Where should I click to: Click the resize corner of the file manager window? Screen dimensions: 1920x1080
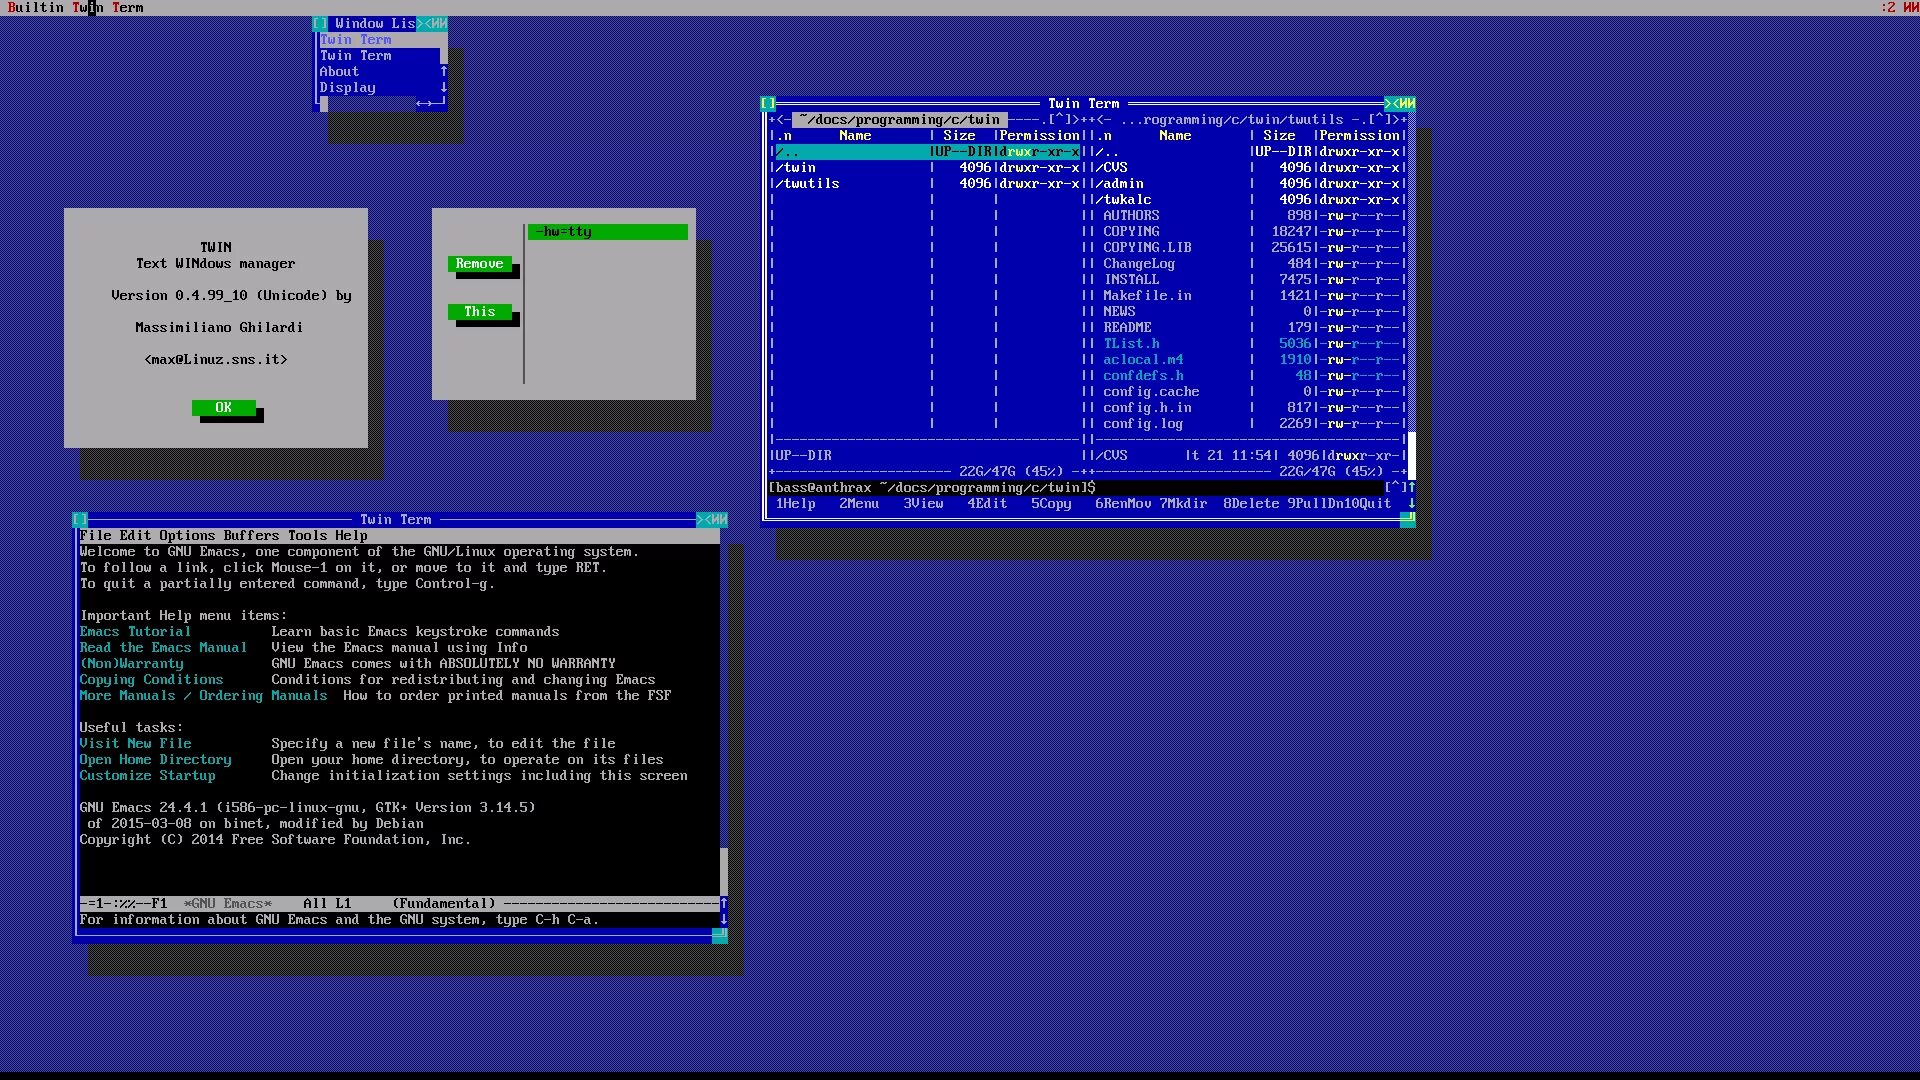pos(1408,519)
